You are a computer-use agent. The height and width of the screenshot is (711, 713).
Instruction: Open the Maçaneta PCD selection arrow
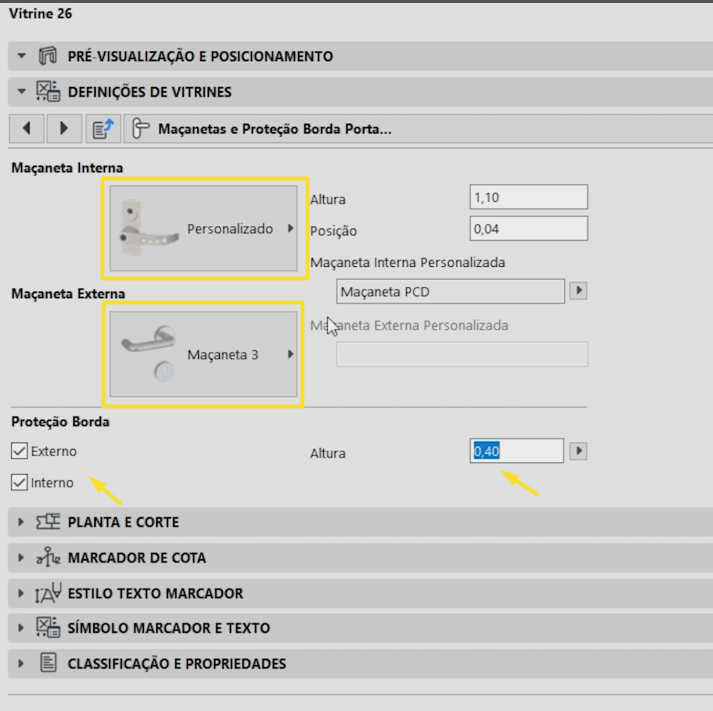578,290
